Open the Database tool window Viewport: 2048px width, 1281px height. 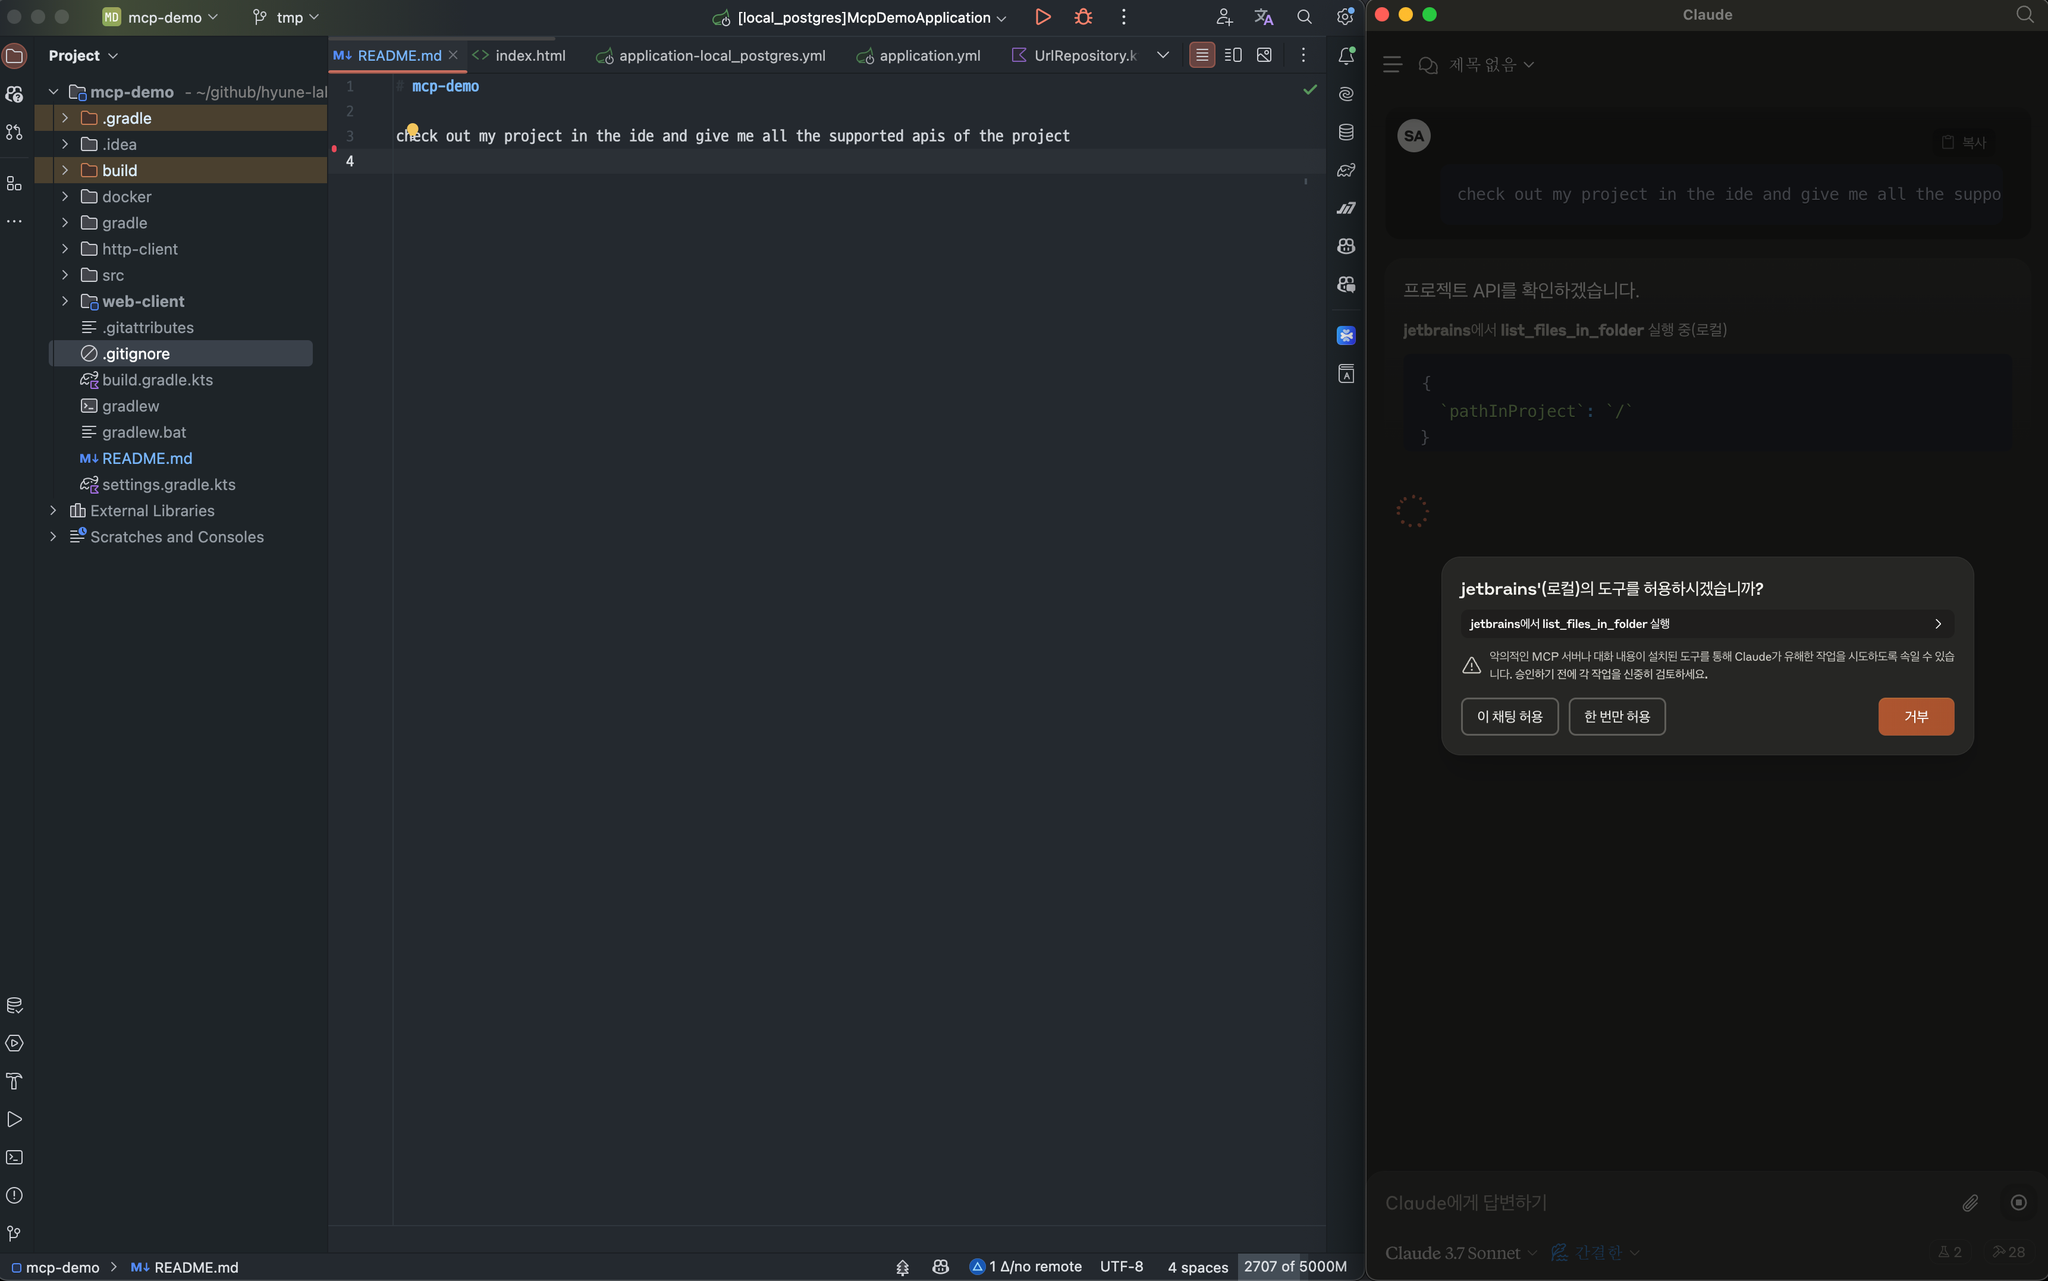point(1346,132)
